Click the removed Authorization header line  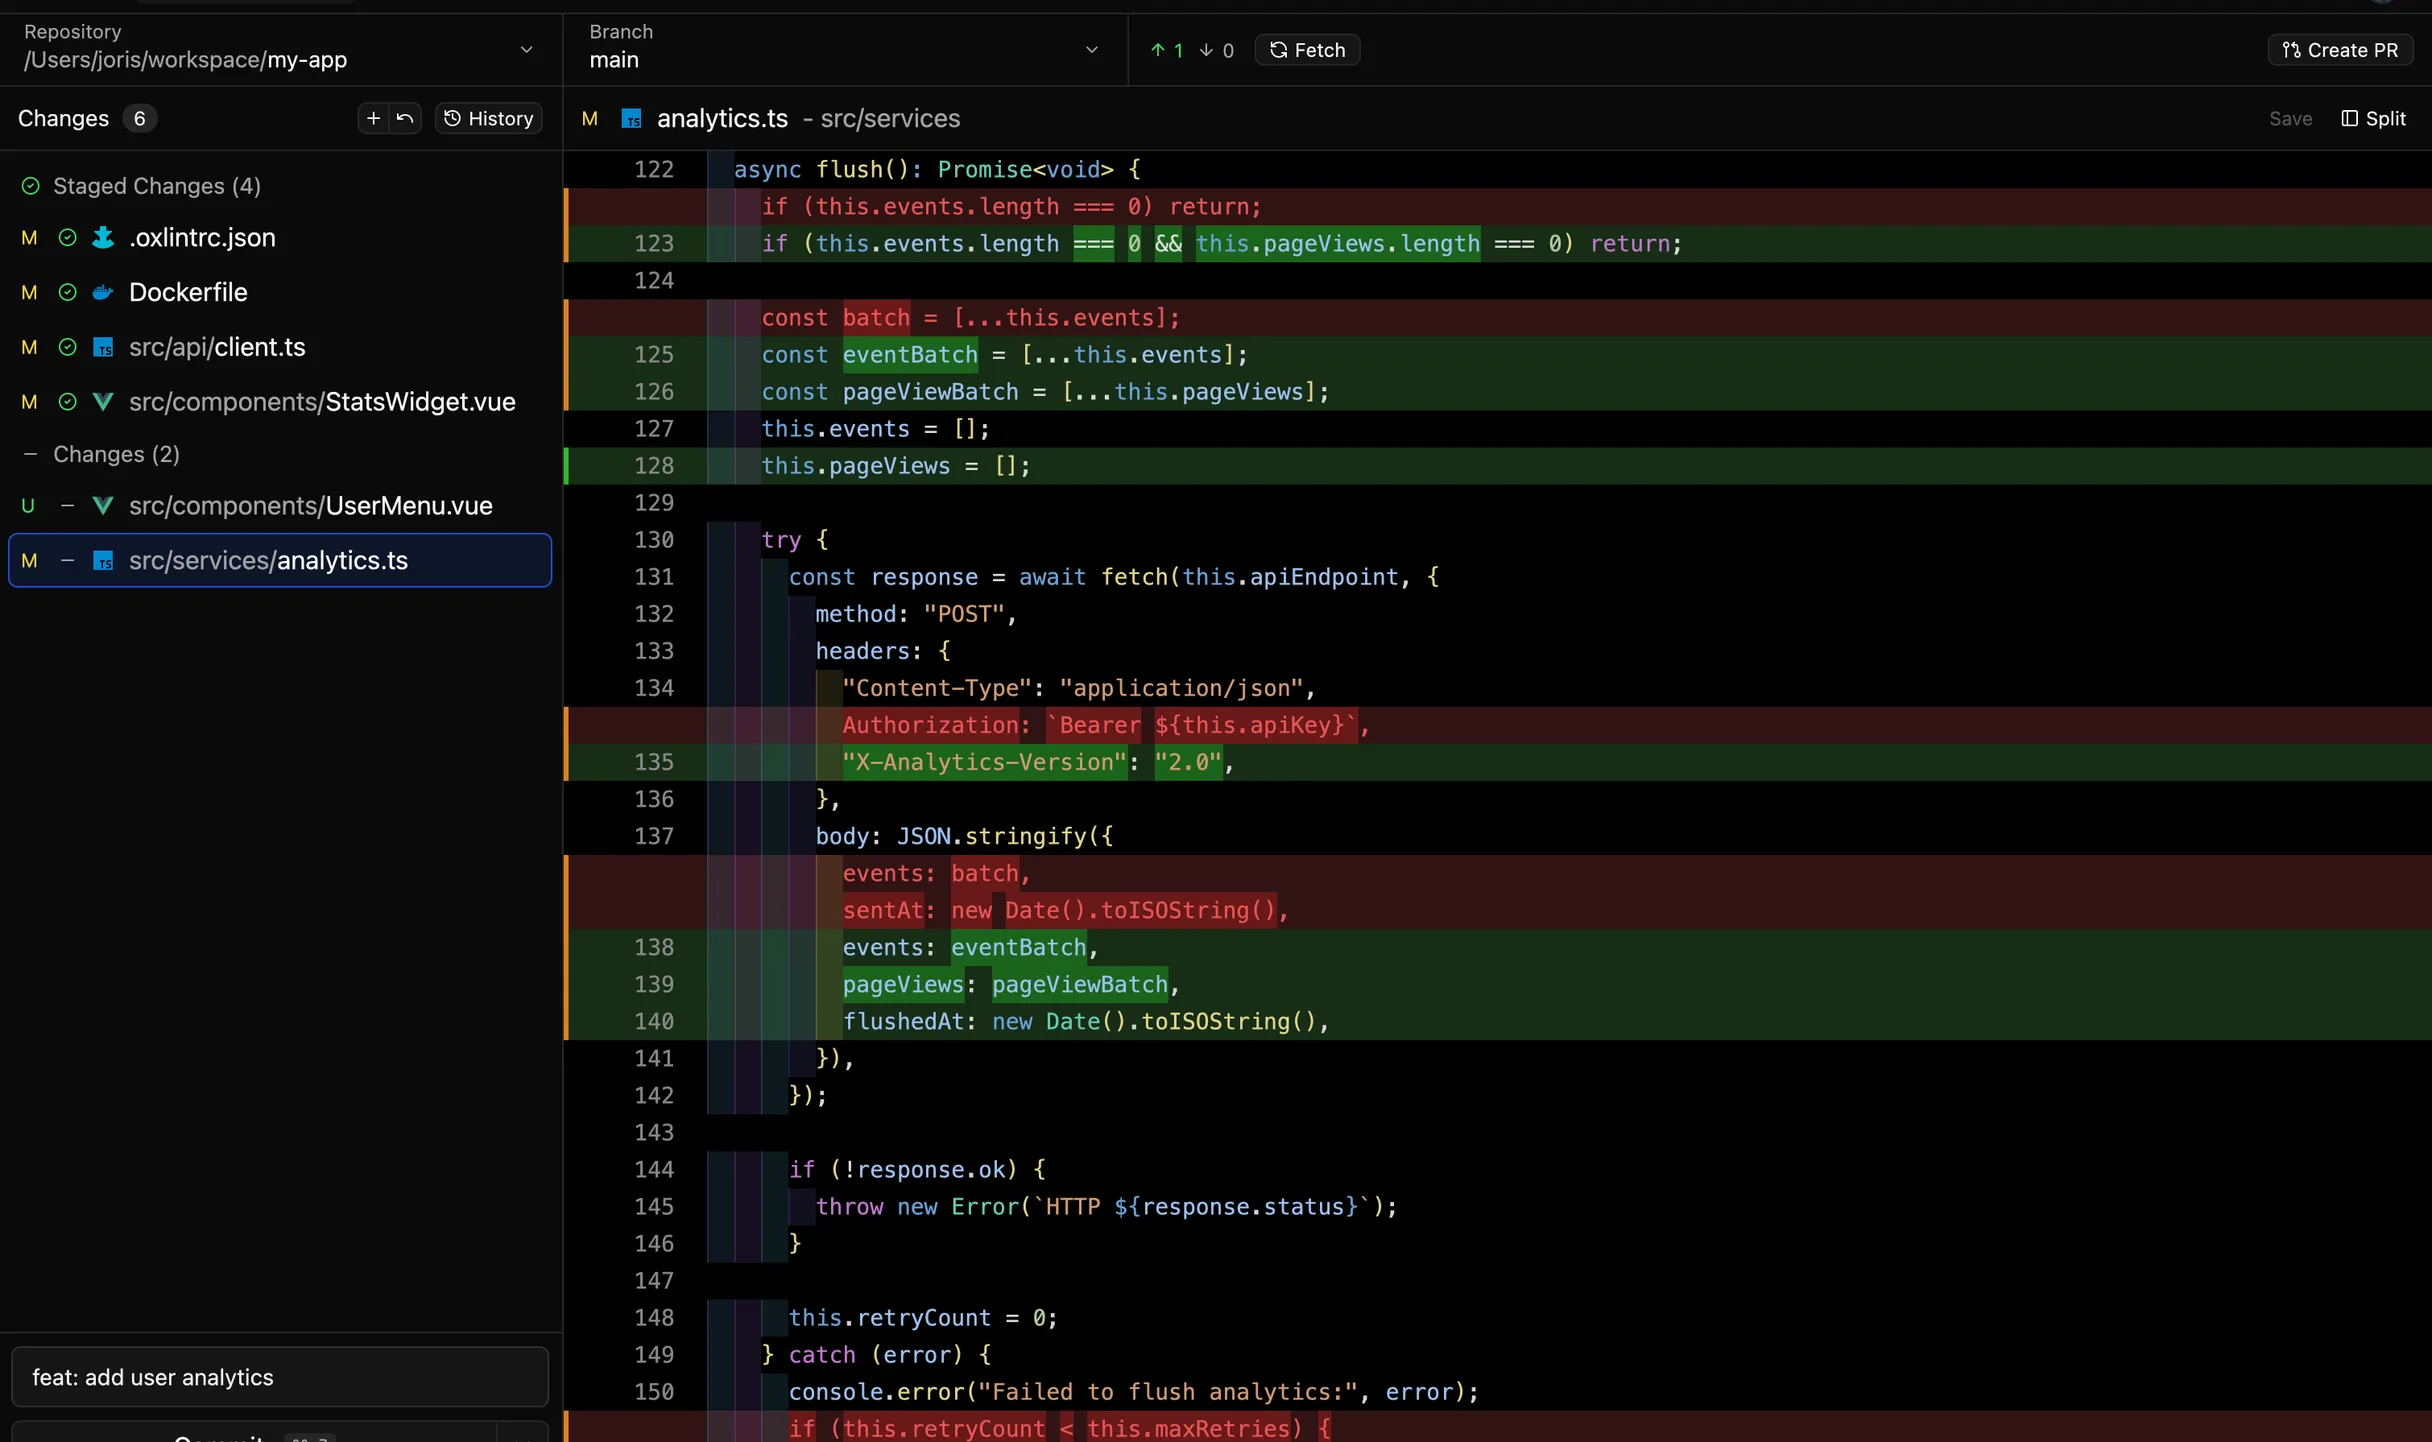[x=1498, y=725]
